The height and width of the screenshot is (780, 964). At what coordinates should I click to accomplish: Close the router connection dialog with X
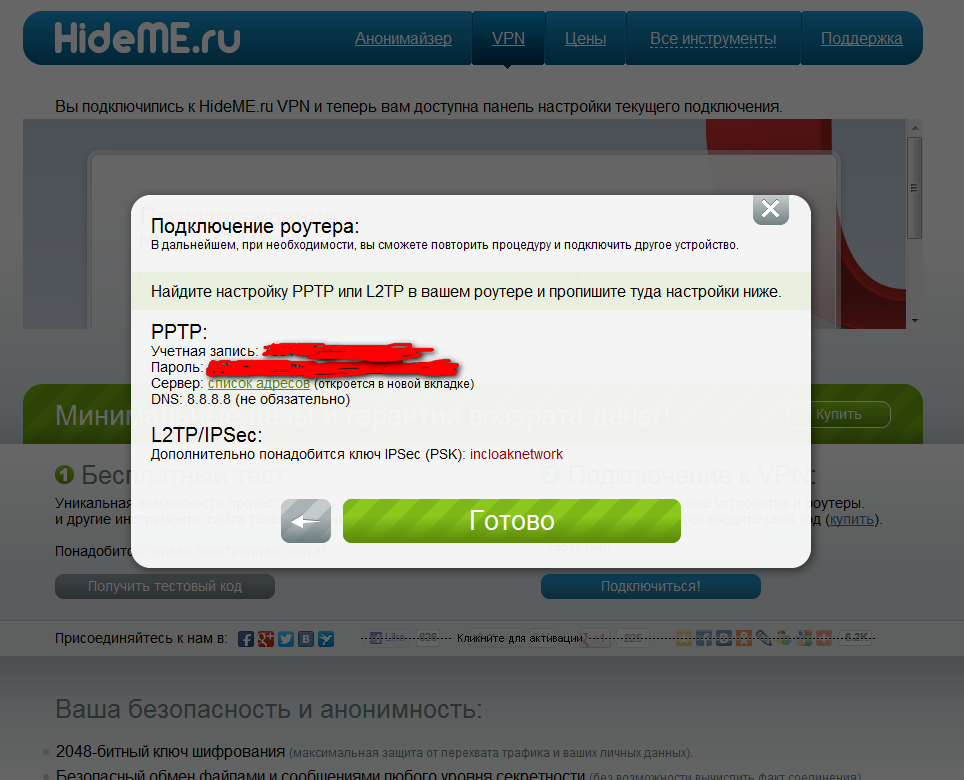point(770,209)
